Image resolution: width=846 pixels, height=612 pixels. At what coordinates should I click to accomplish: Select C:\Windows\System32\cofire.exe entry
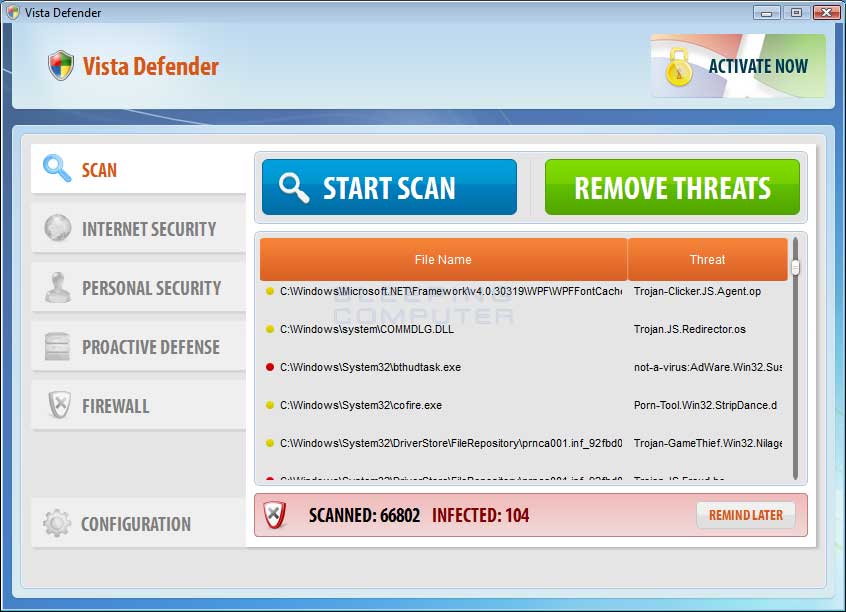[361, 405]
